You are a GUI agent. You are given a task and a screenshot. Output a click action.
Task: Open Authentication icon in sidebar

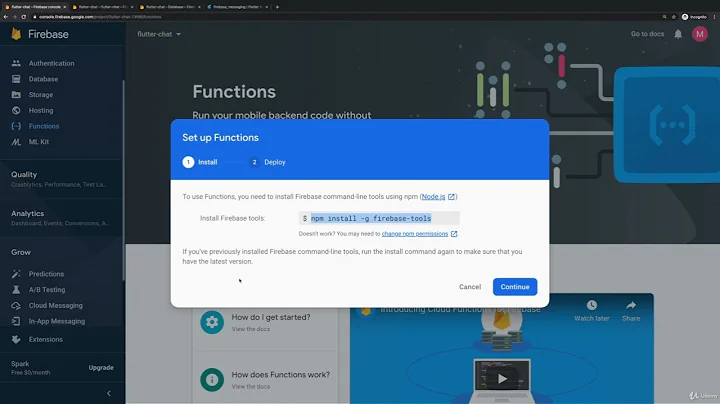pyautogui.click(x=16, y=63)
